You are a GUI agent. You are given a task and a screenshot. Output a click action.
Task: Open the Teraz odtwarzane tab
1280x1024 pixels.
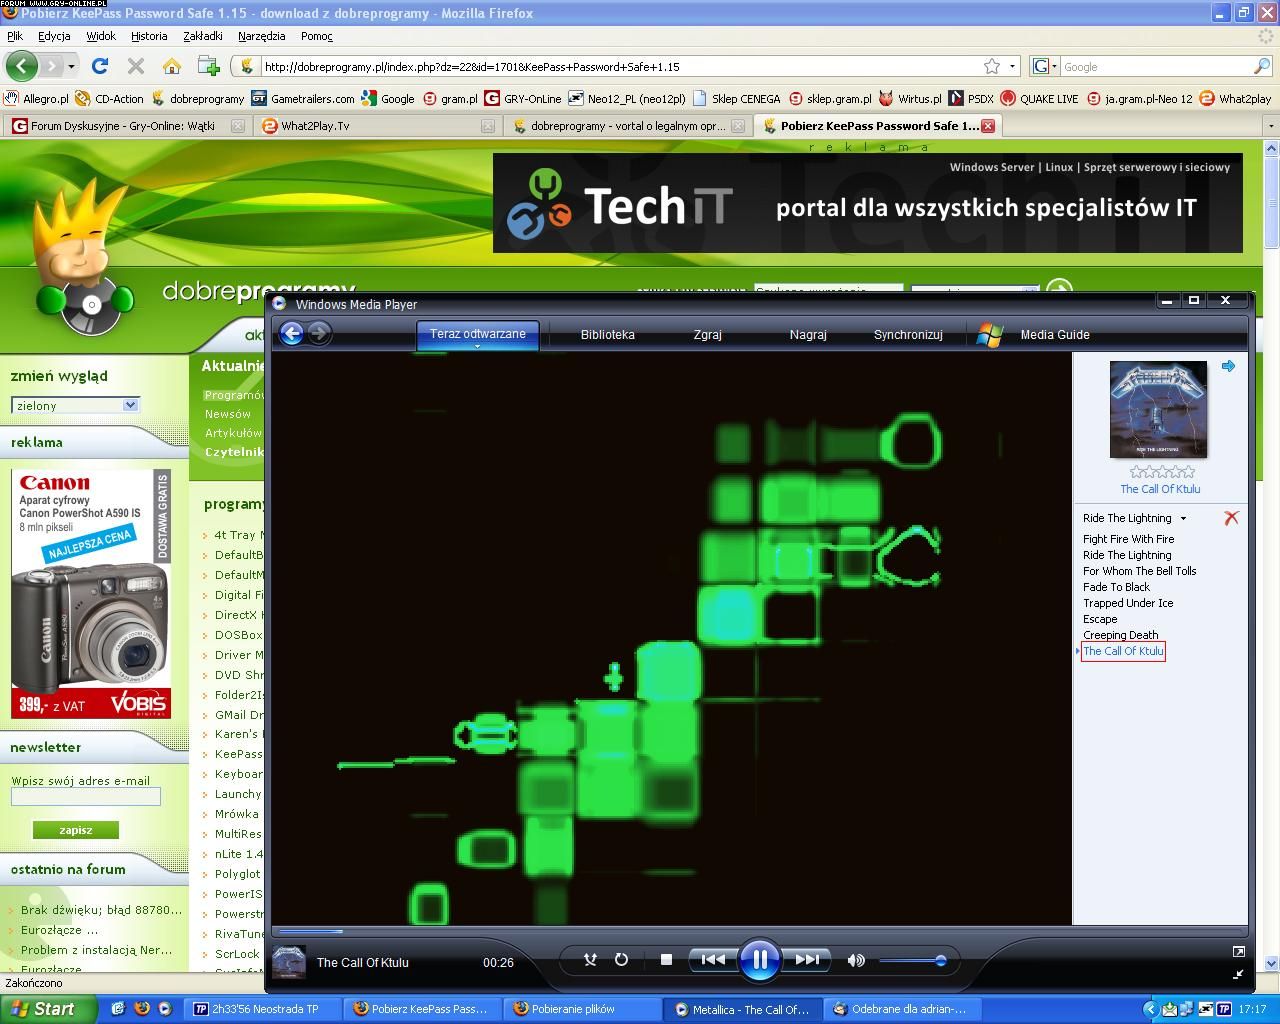477,334
